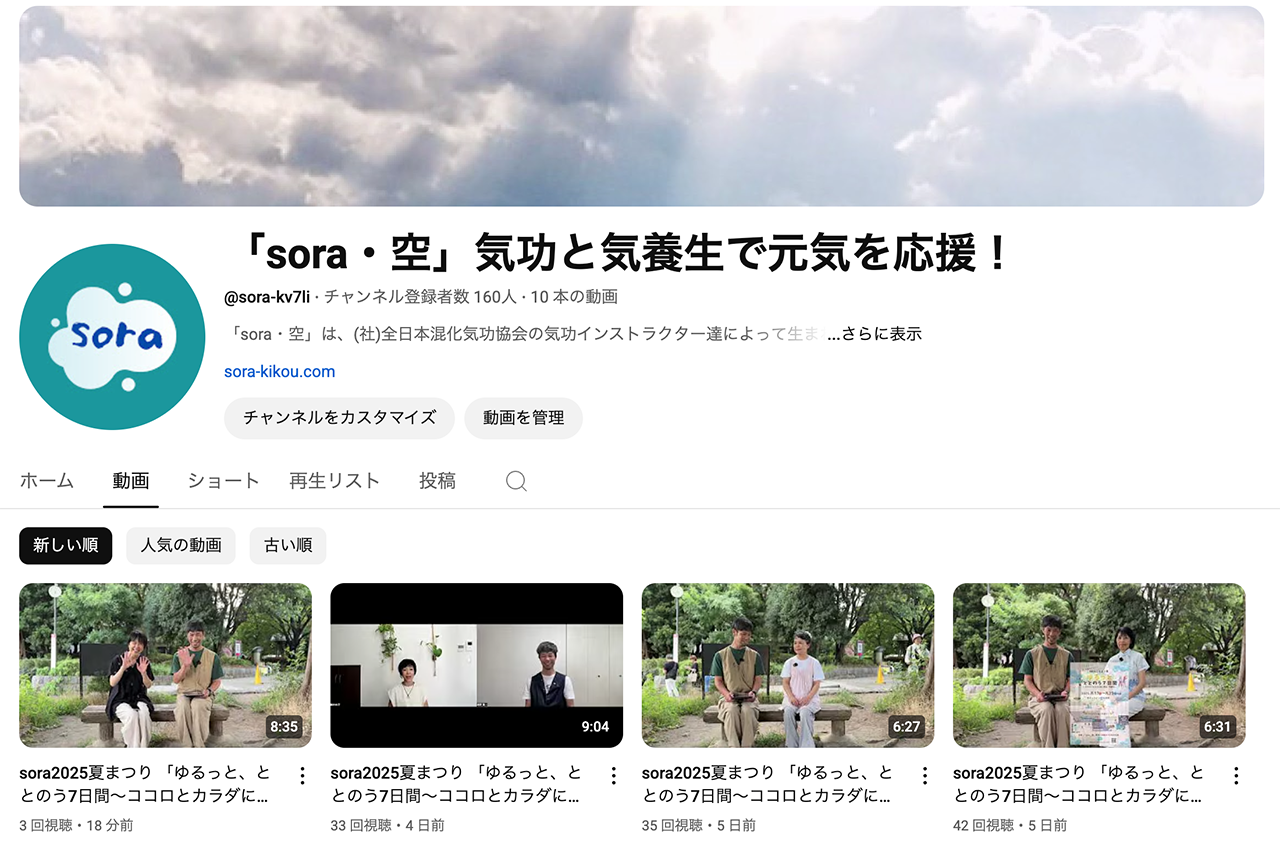Open more options for 6:27 video
The width and height of the screenshot is (1280, 845).
point(925,775)
